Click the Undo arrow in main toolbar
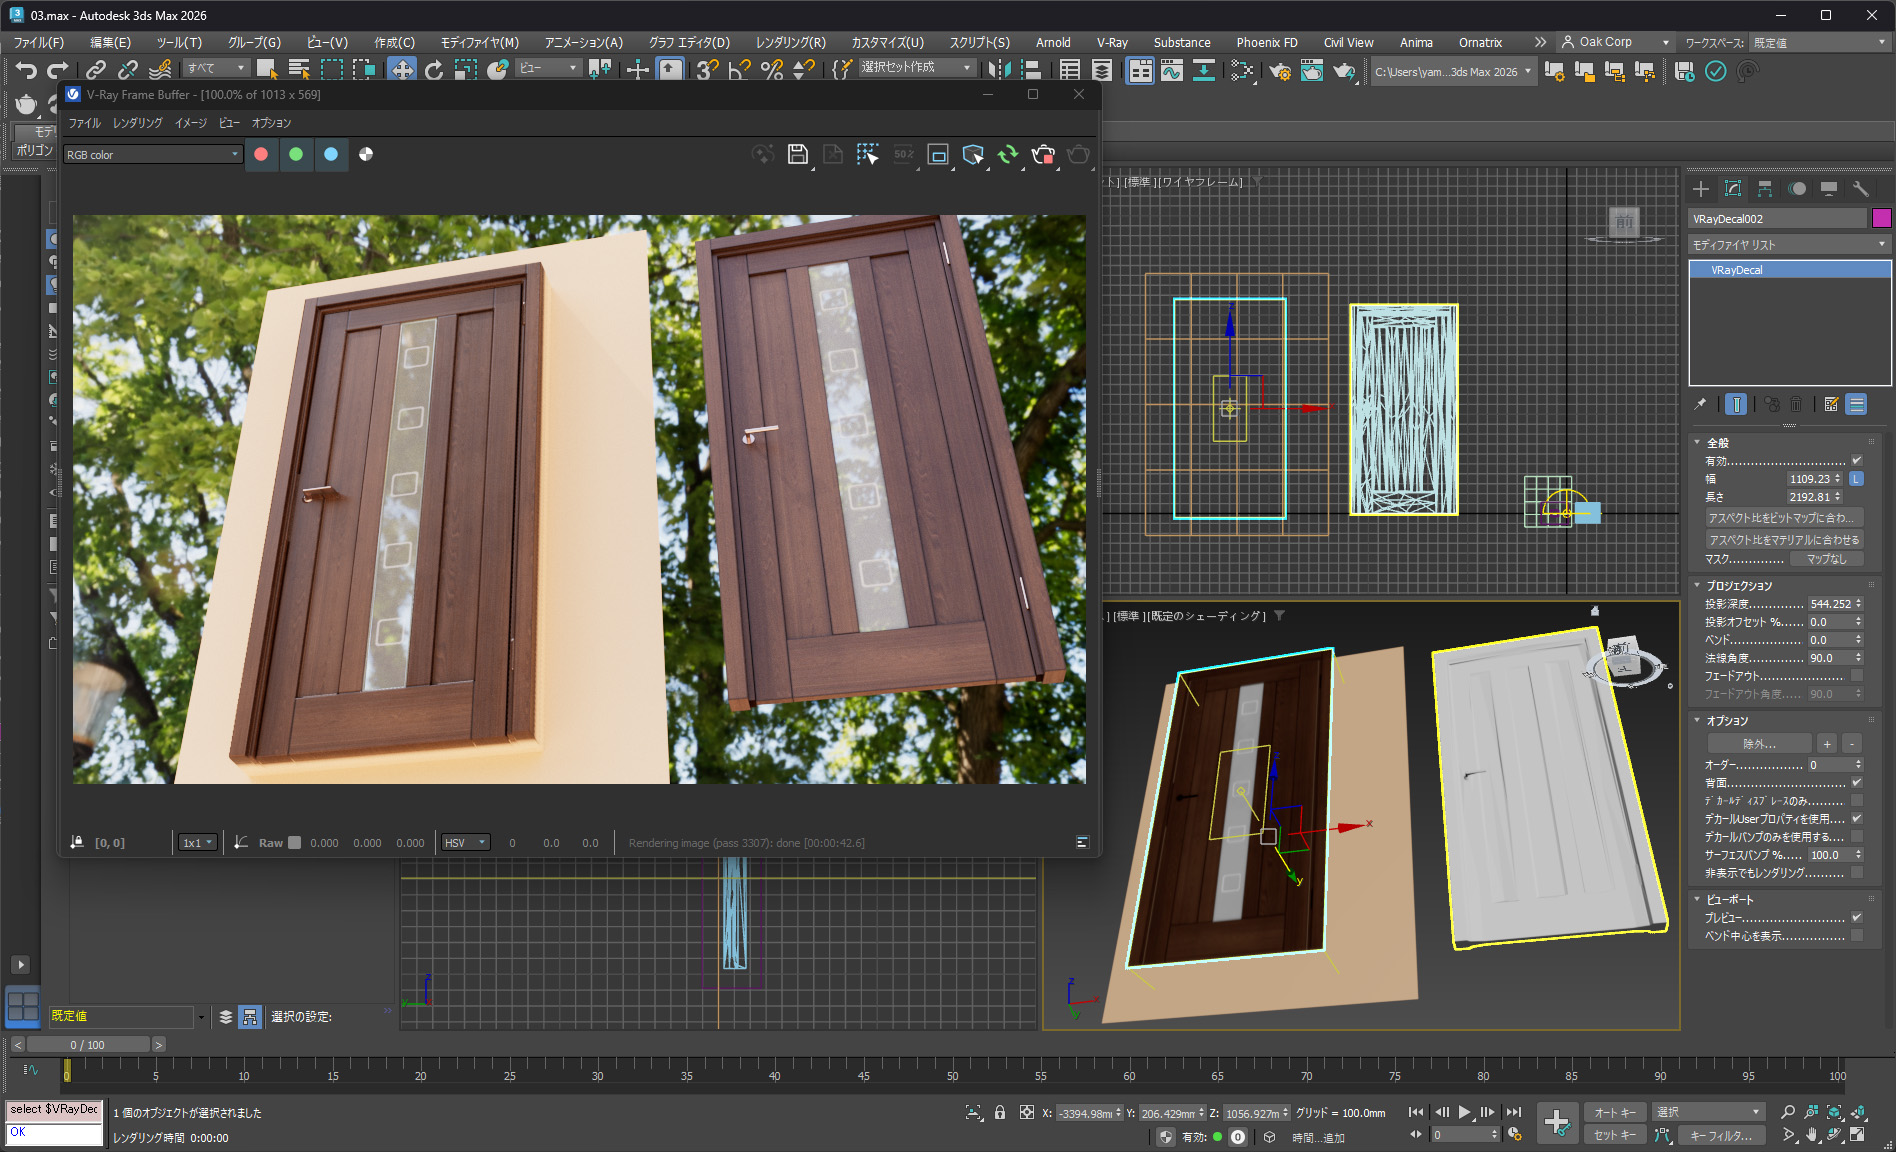 [x=26, y=69]
